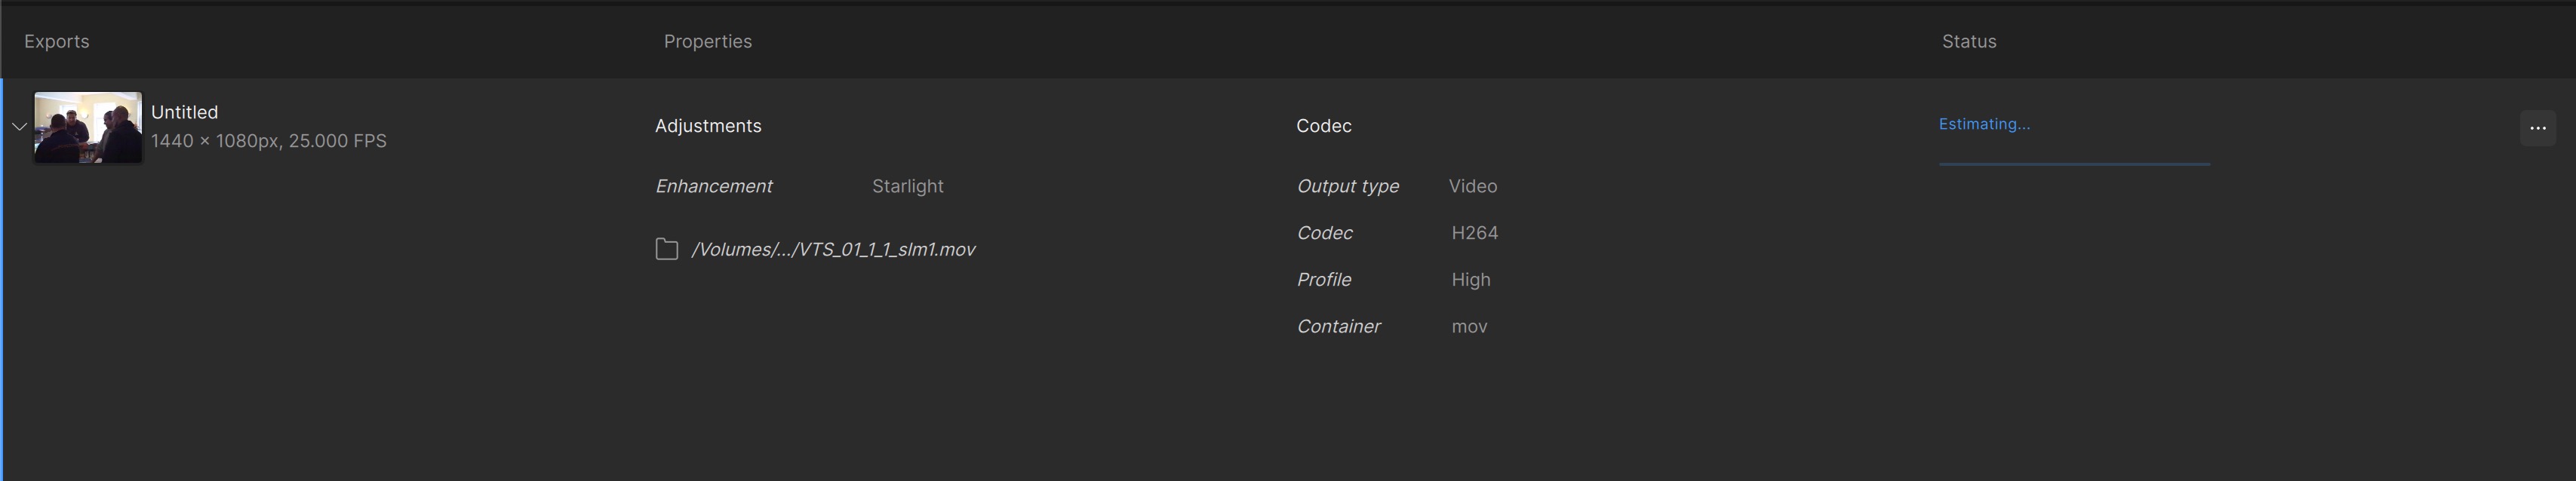Click the Untitled video thumbnail

pos(88,127)
